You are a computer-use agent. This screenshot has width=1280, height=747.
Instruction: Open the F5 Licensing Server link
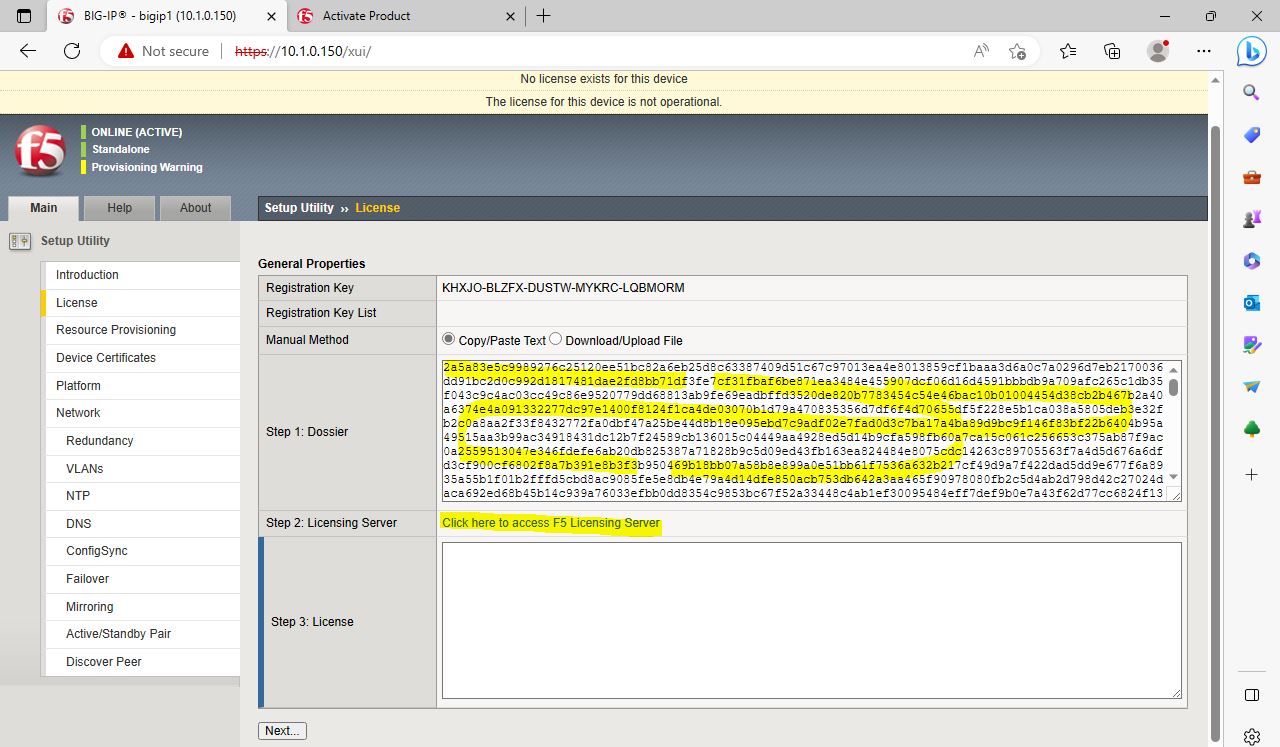click(x=550, y=523)
